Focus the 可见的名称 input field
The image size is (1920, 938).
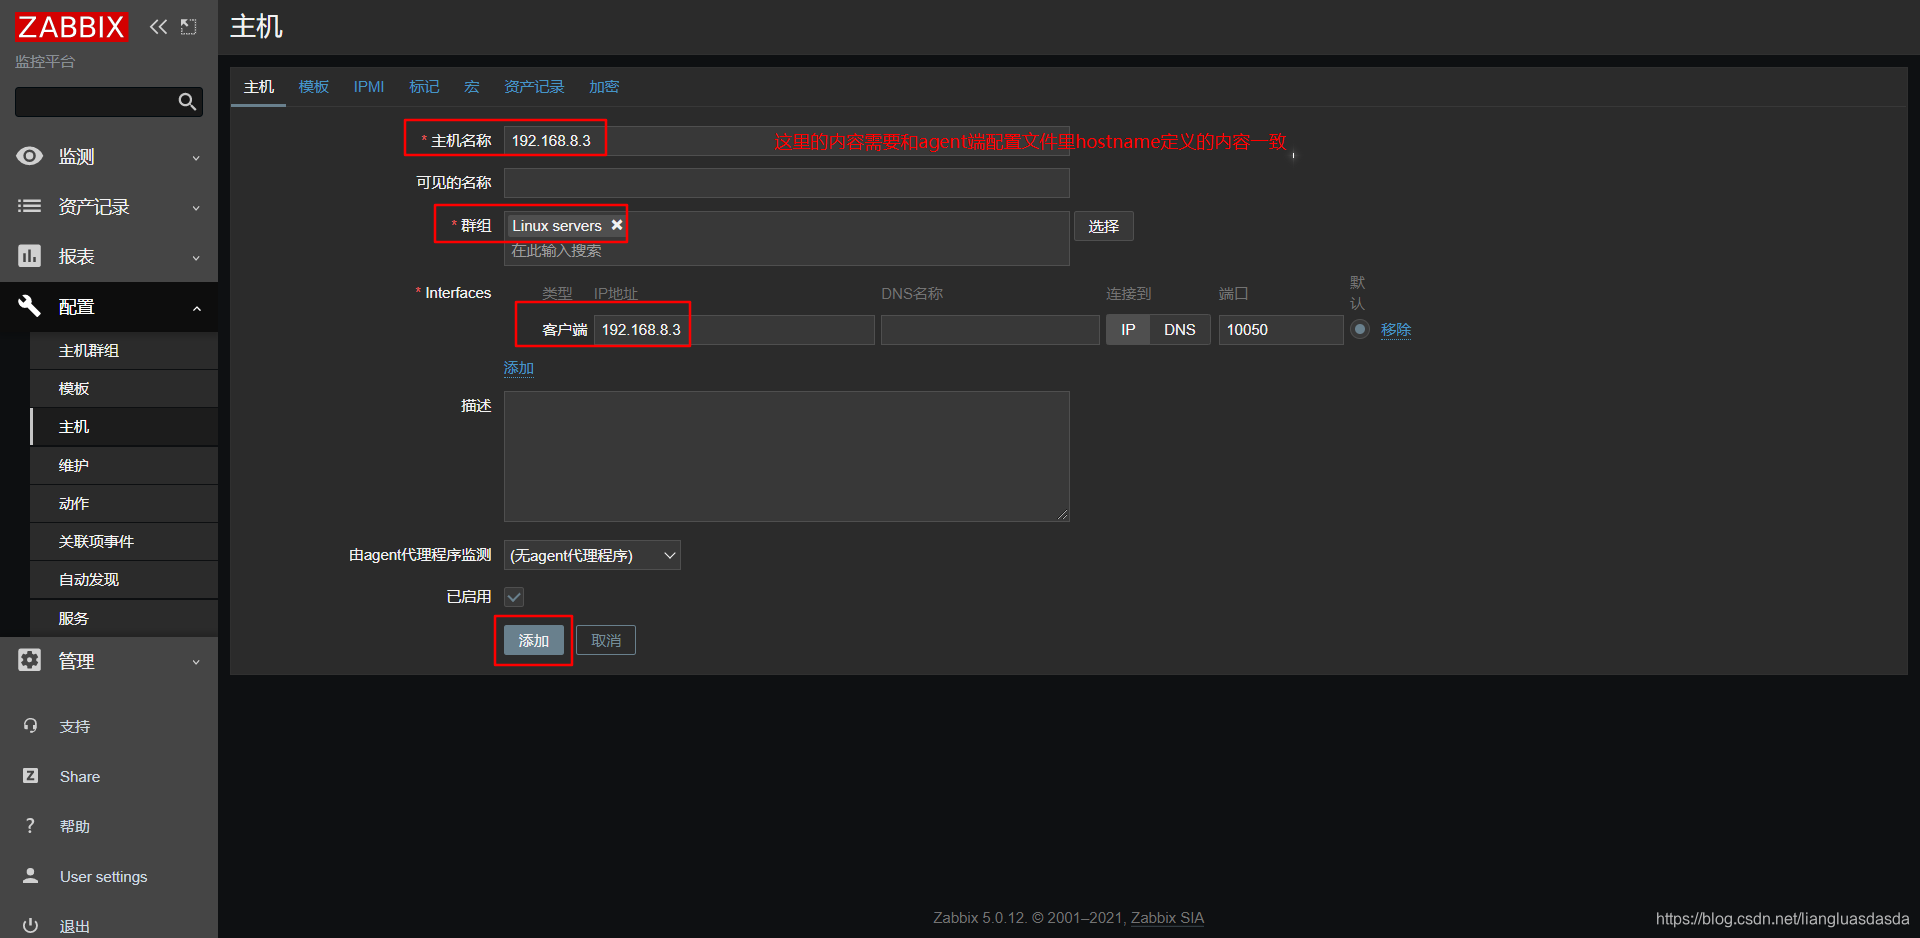tap(787, 183)
